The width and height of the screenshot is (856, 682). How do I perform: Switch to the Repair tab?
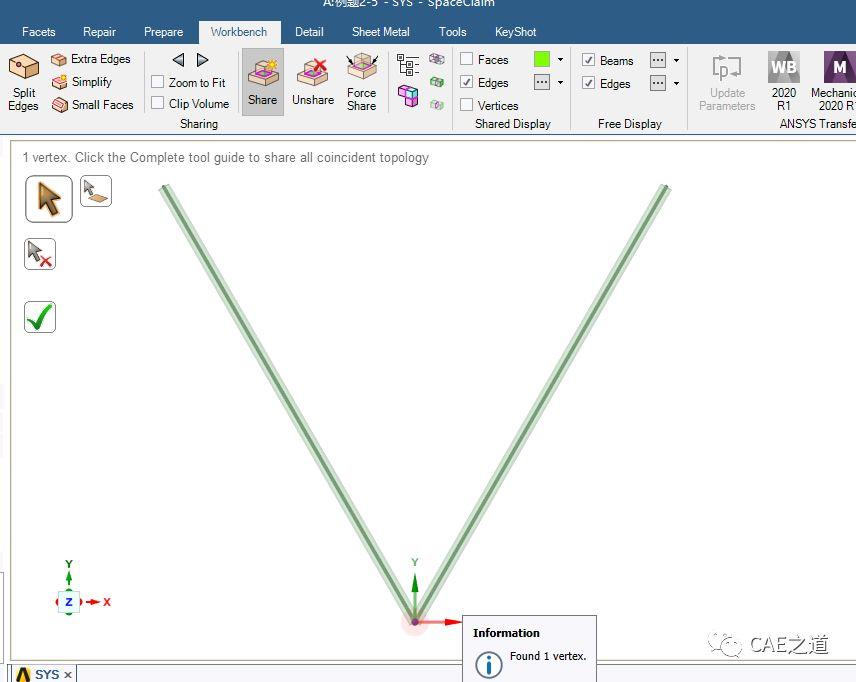(99, 32)
